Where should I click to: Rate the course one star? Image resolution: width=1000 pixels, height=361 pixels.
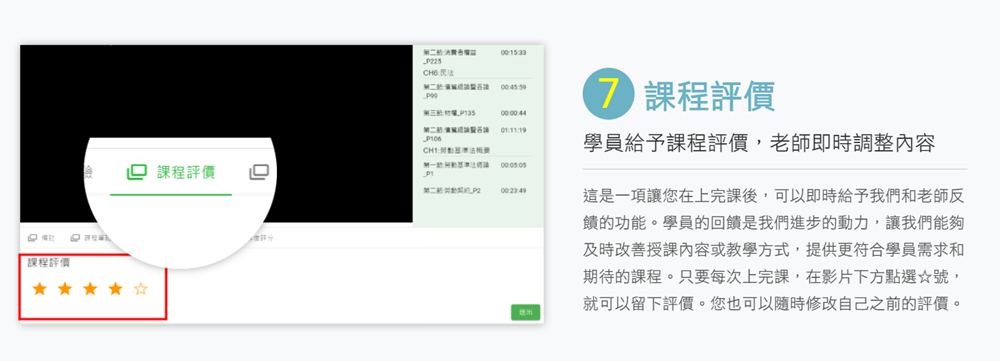coord(40,289)
